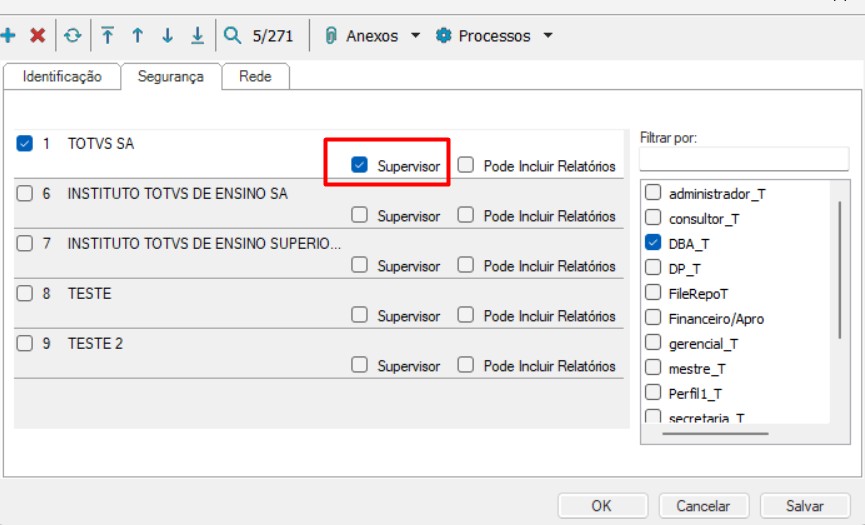Enable Pode Incluir Relatórios for TESTE 2
The width and height of the screenshot is (865, 525).
466,365
